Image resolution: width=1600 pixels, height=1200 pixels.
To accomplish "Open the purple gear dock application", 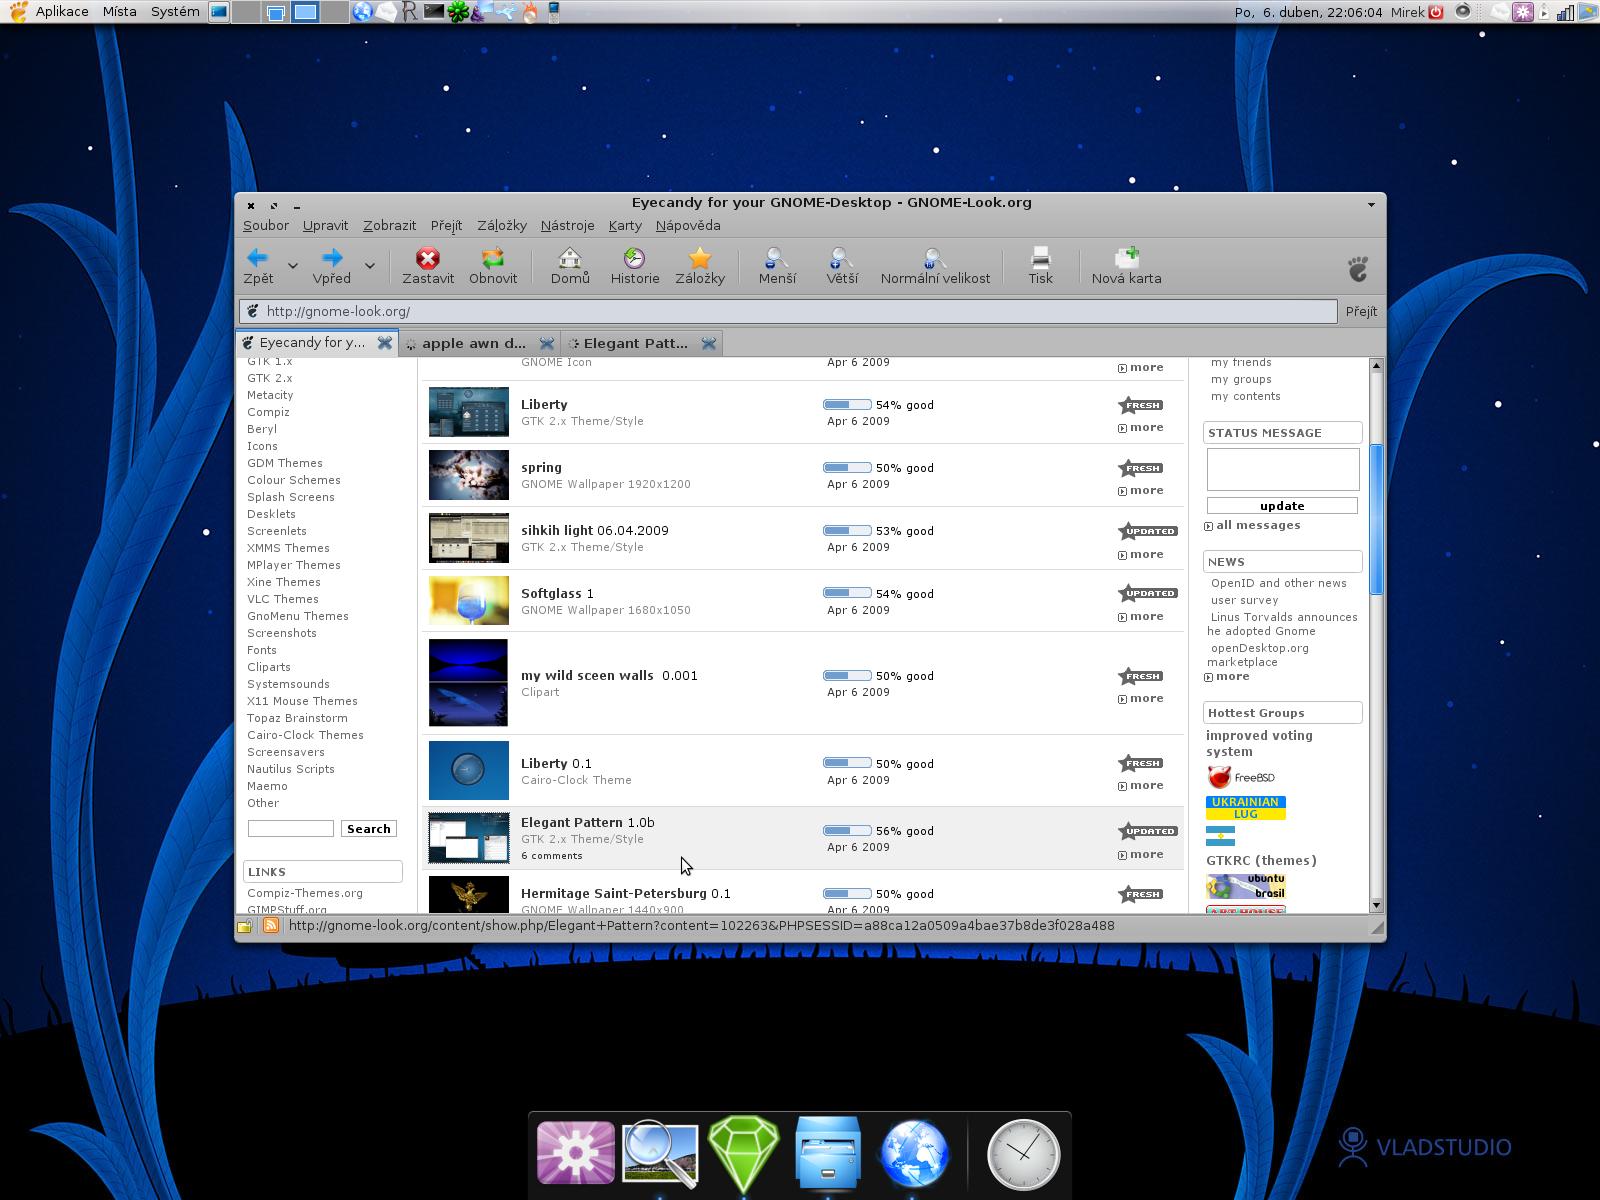I will [576, 1152].
